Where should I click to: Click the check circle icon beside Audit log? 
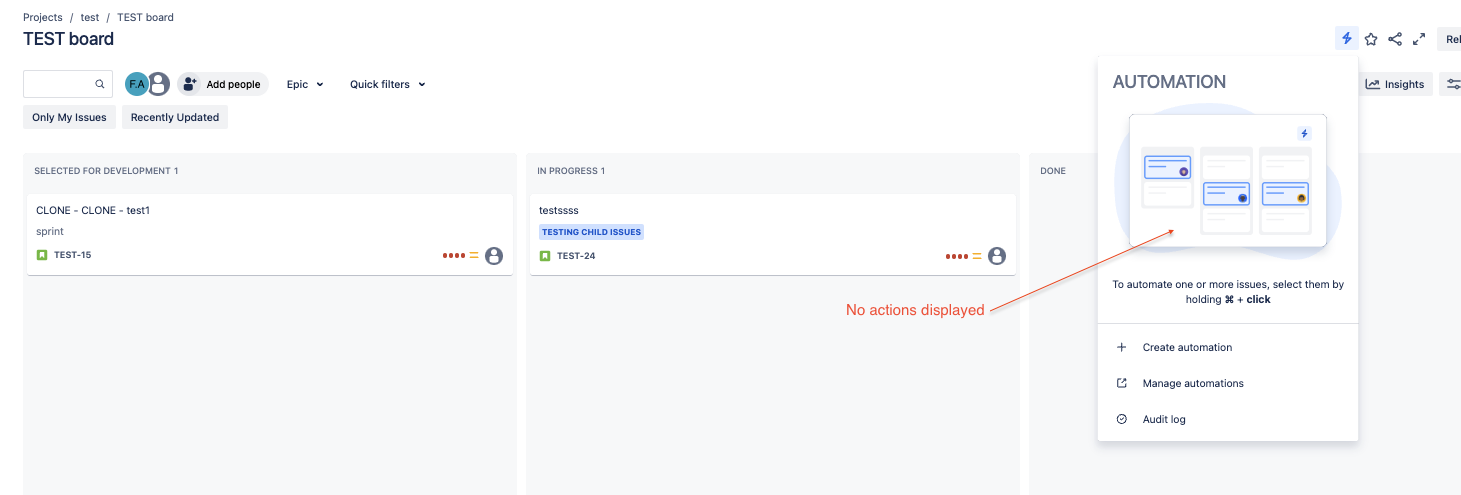(1121, 419)
